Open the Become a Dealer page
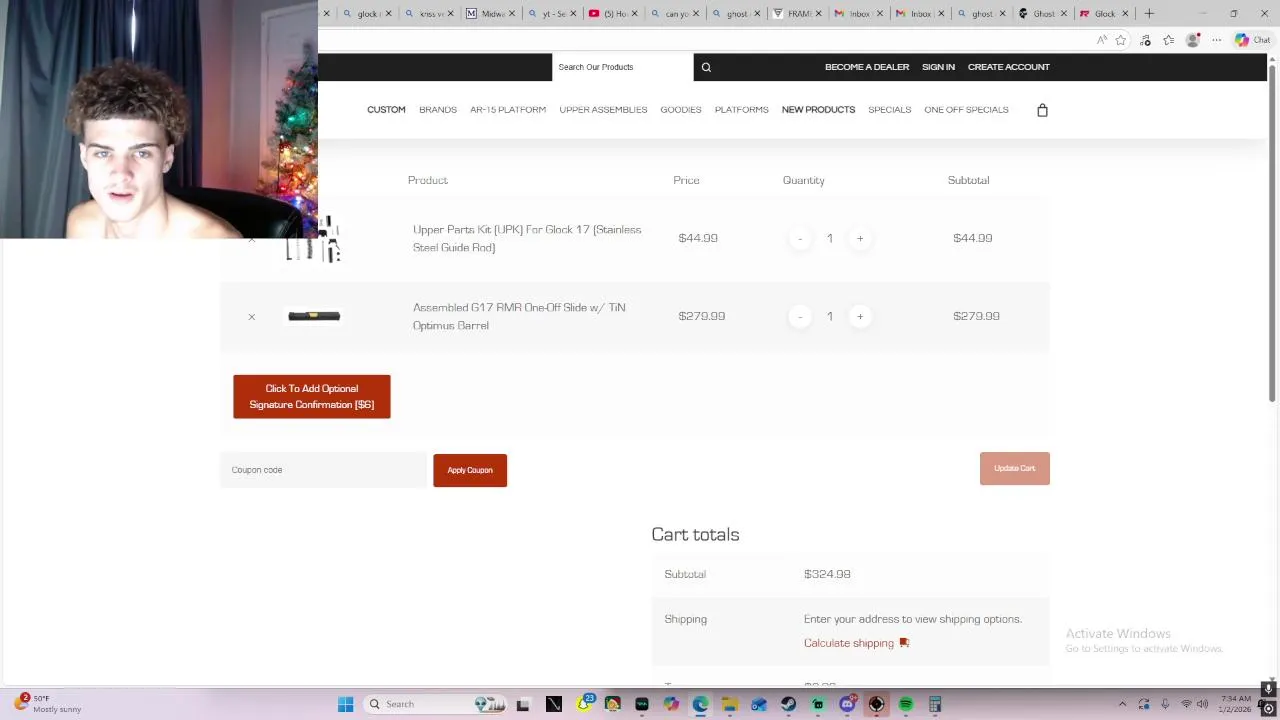1280x720 pixels. click(867, 67)
